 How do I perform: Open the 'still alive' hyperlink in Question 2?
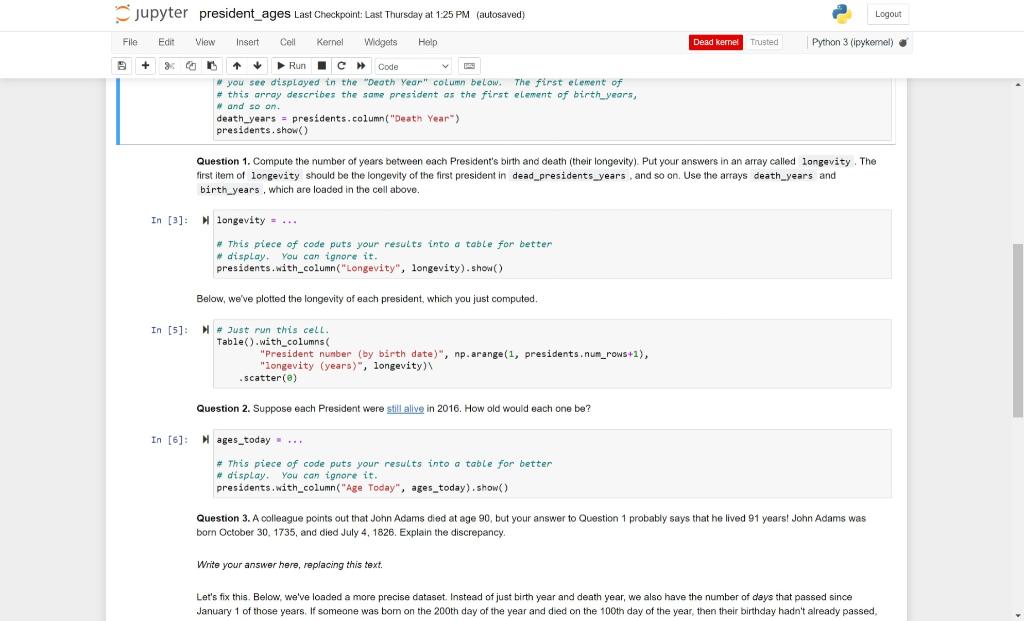pyautogui.click(x=404, y=408)
